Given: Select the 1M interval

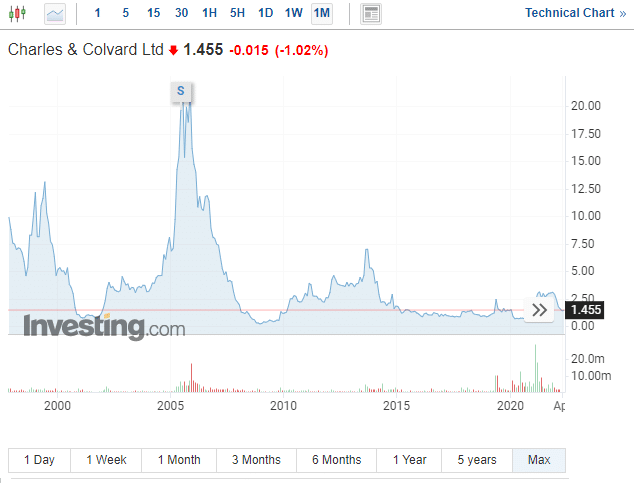Looking at the screenshot, I should click(x=322, y=13).
